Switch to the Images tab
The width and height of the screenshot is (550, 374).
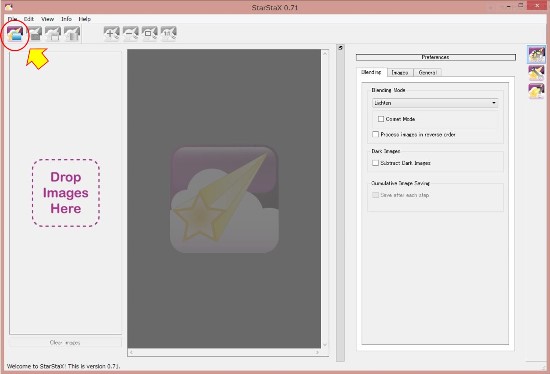tap(400, 73)
